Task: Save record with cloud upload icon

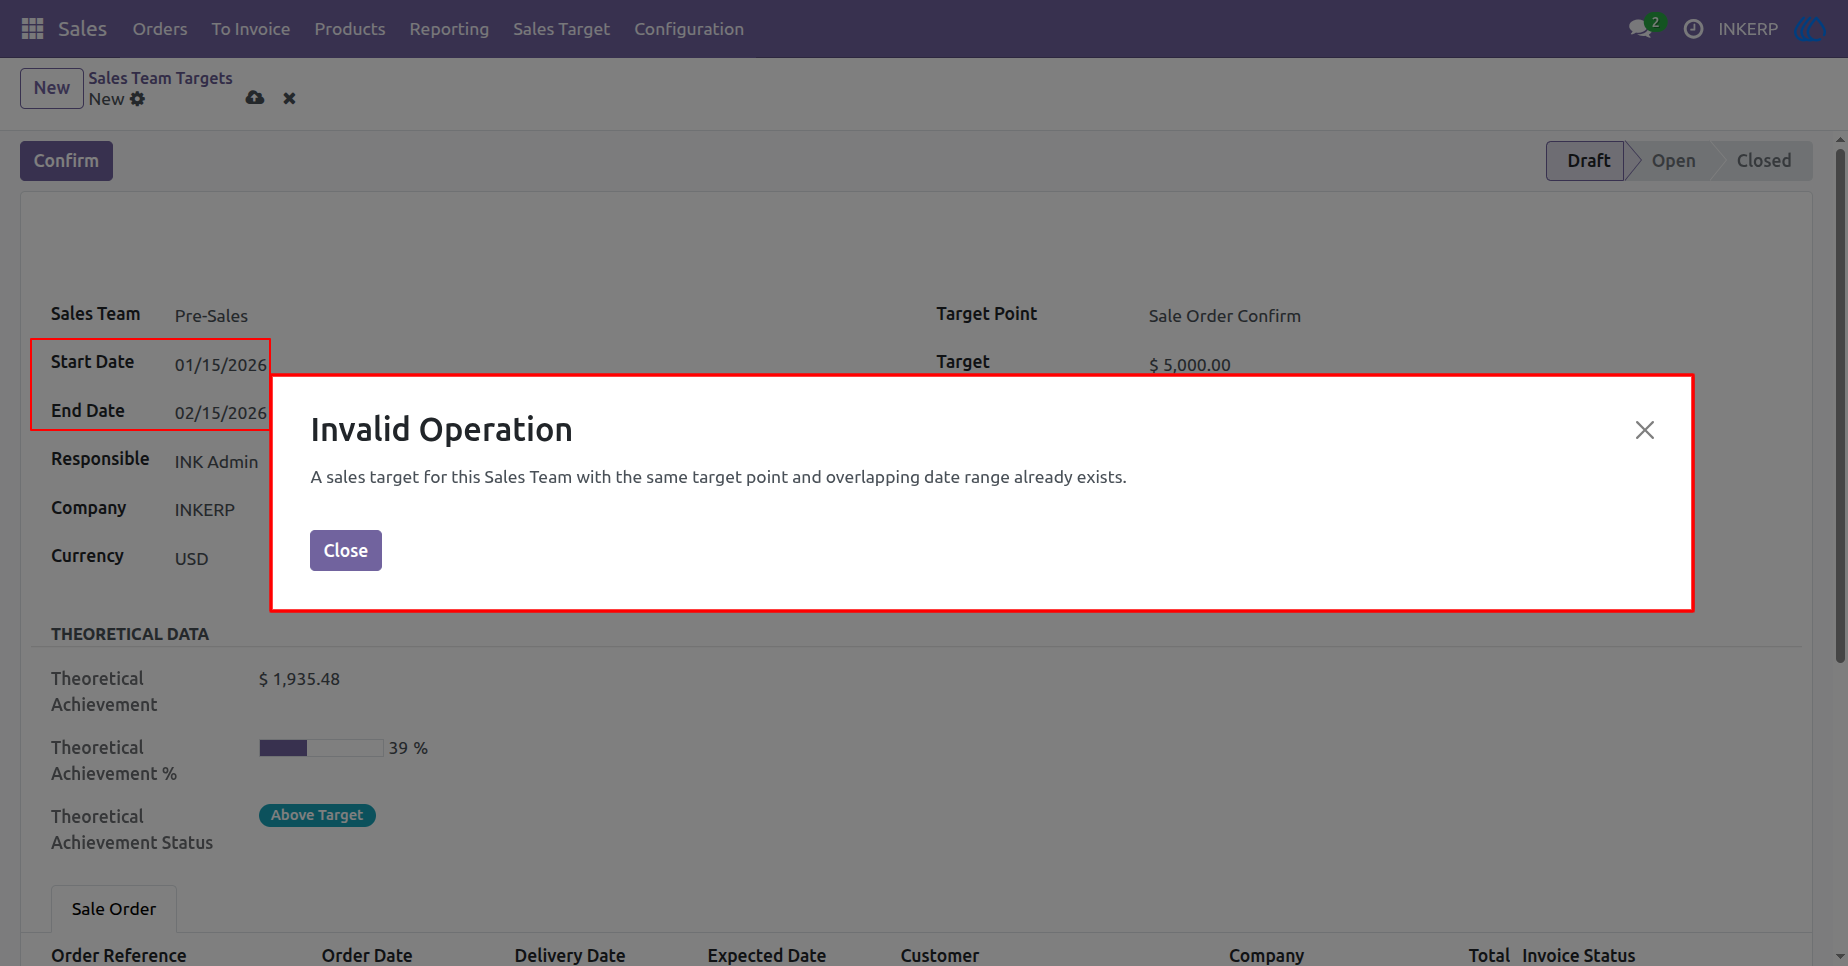Action: 255,98
